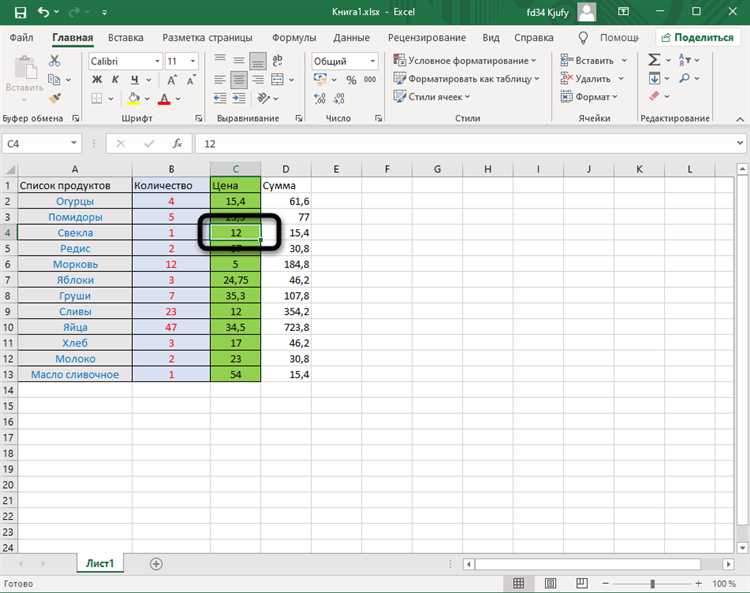Screen dimensions: 750x593
Task: Click the Поделиться share button
Action: [696, 38]
